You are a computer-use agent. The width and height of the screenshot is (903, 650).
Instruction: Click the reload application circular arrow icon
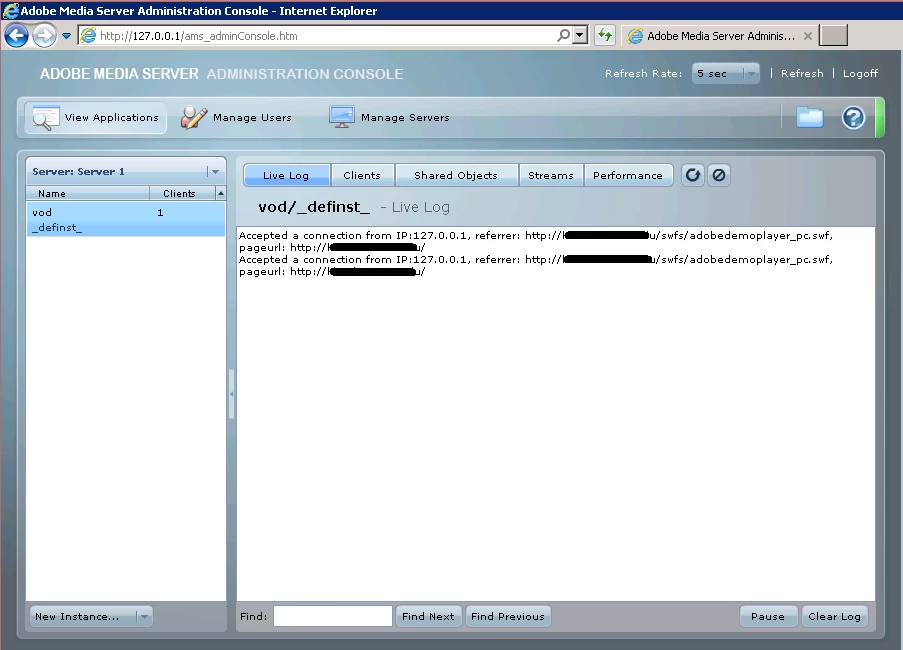(693, 175)
